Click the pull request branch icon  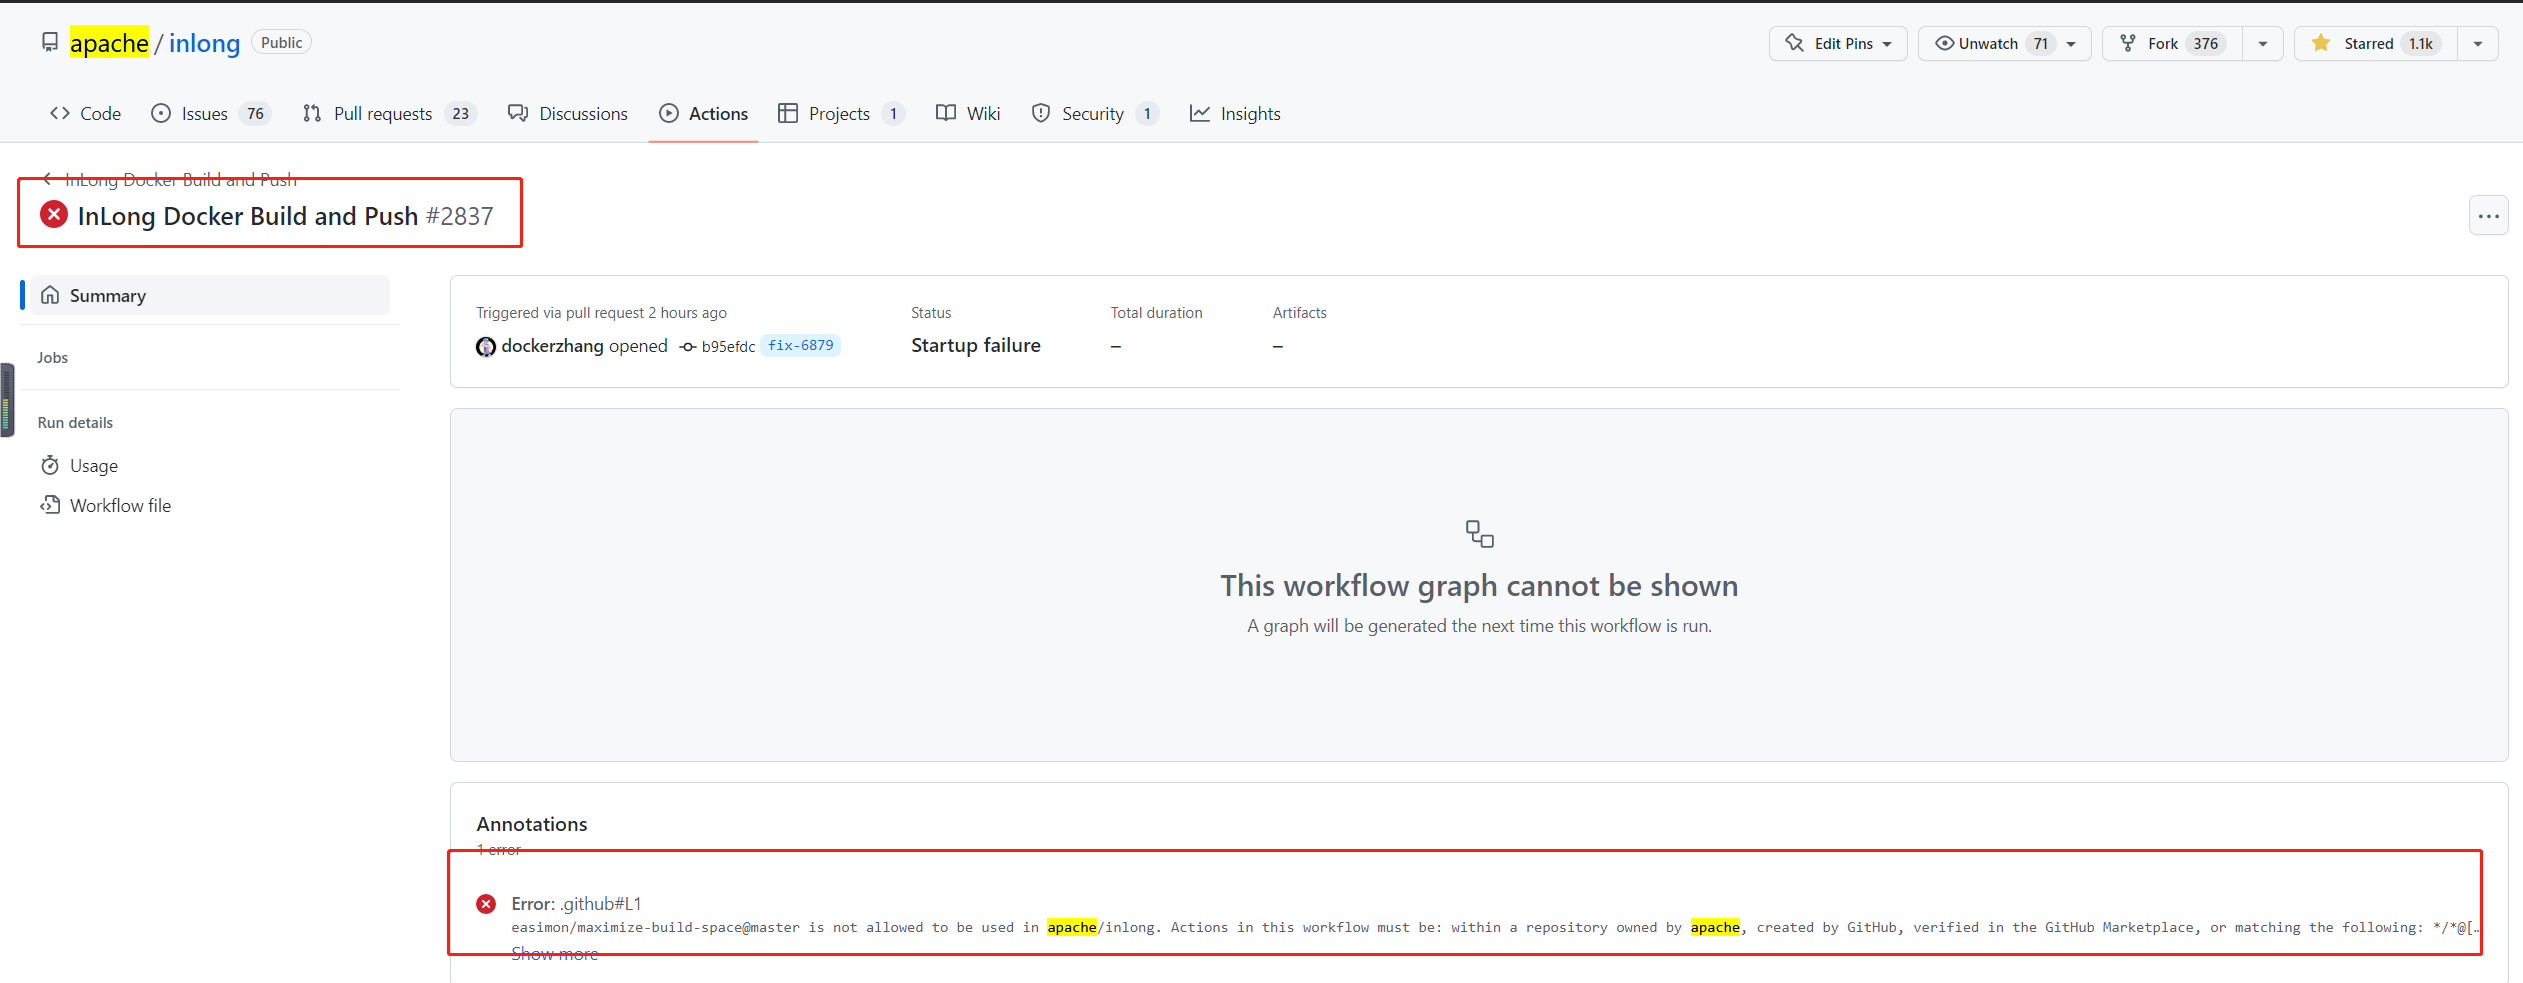(x=312, y=113)
